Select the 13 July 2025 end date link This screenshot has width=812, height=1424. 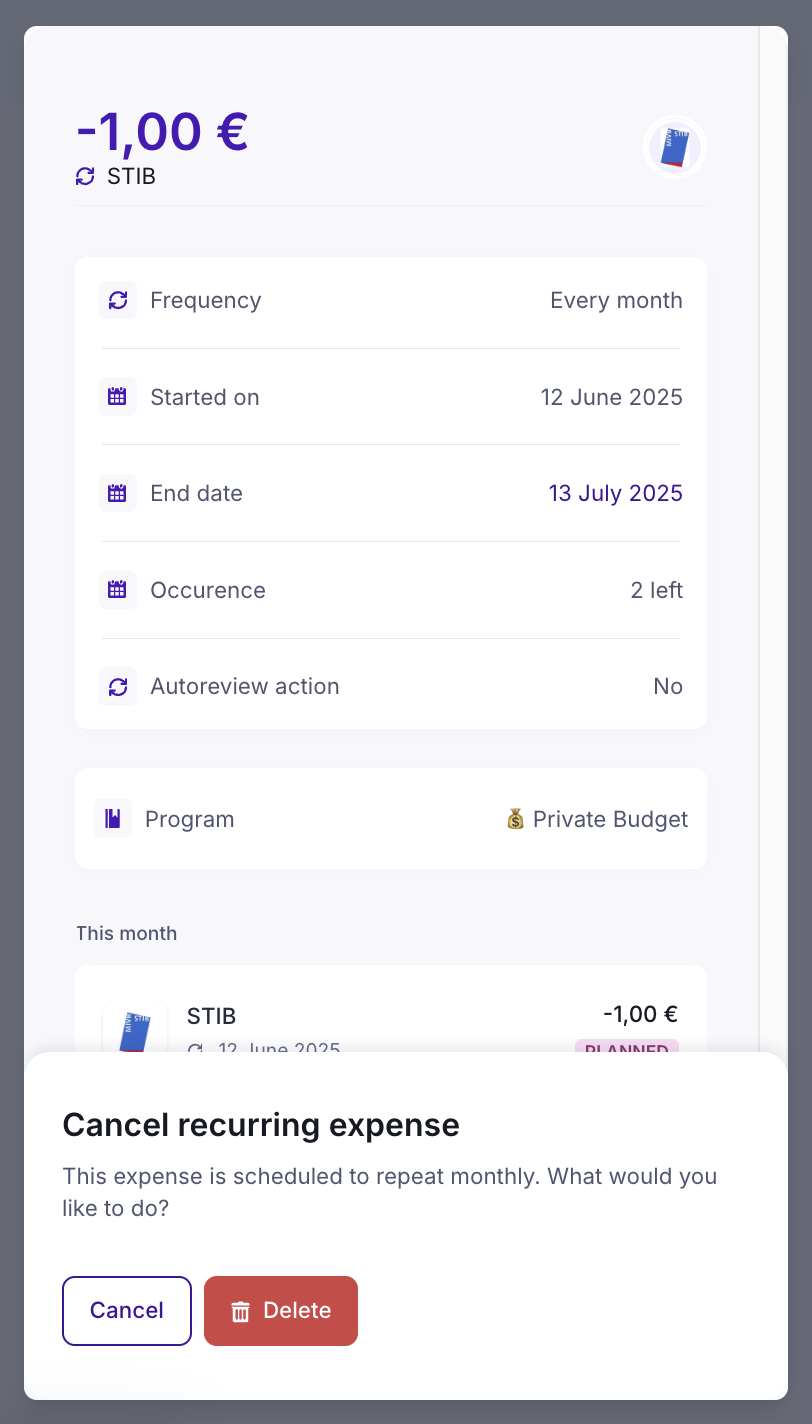point(615,493)
